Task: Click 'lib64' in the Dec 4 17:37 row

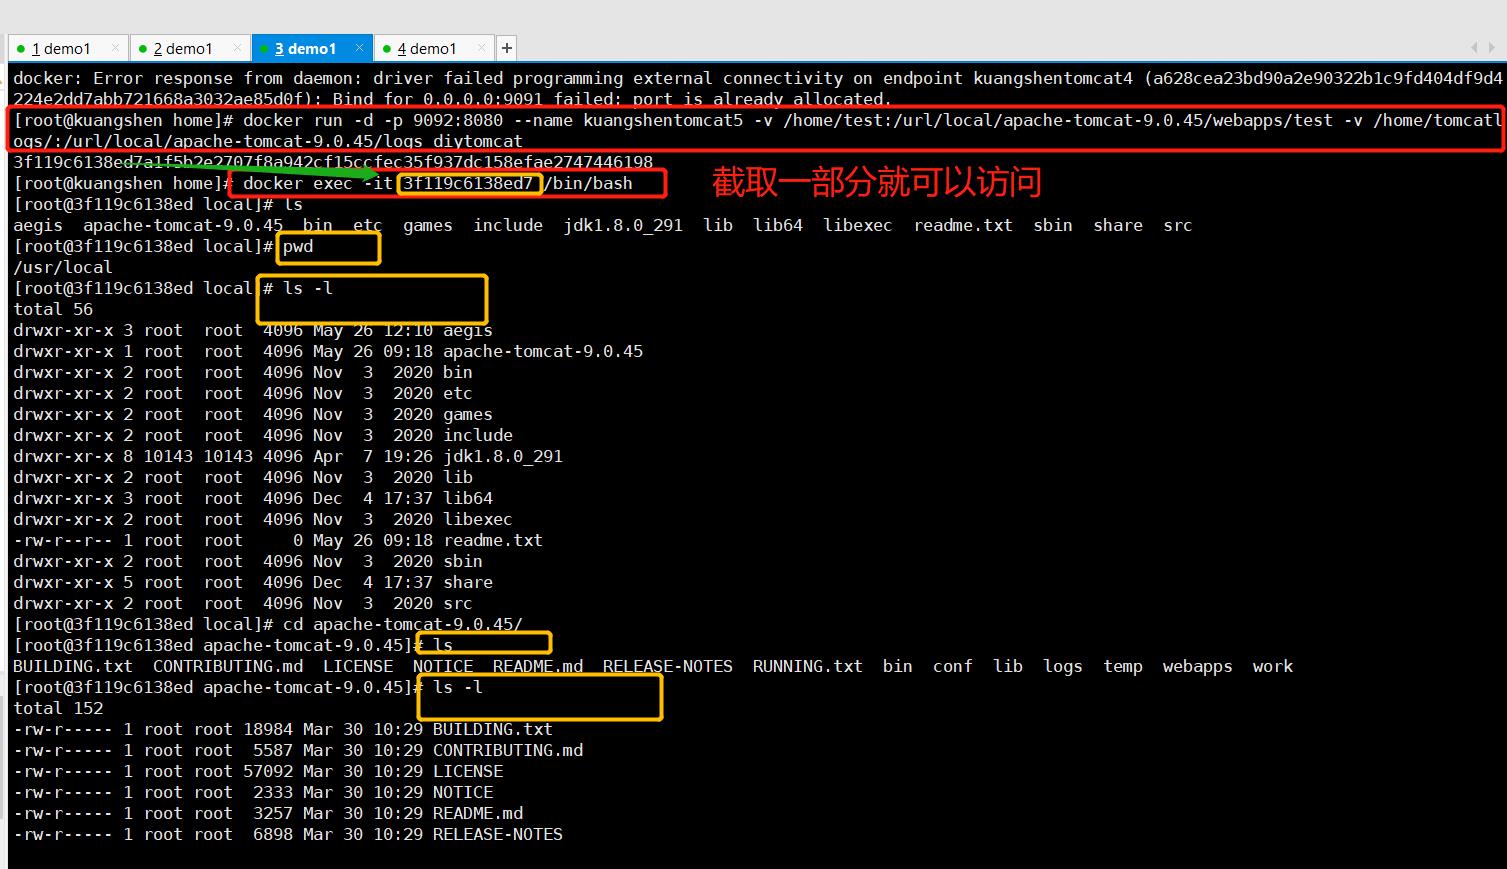Action: click(468, 498)
